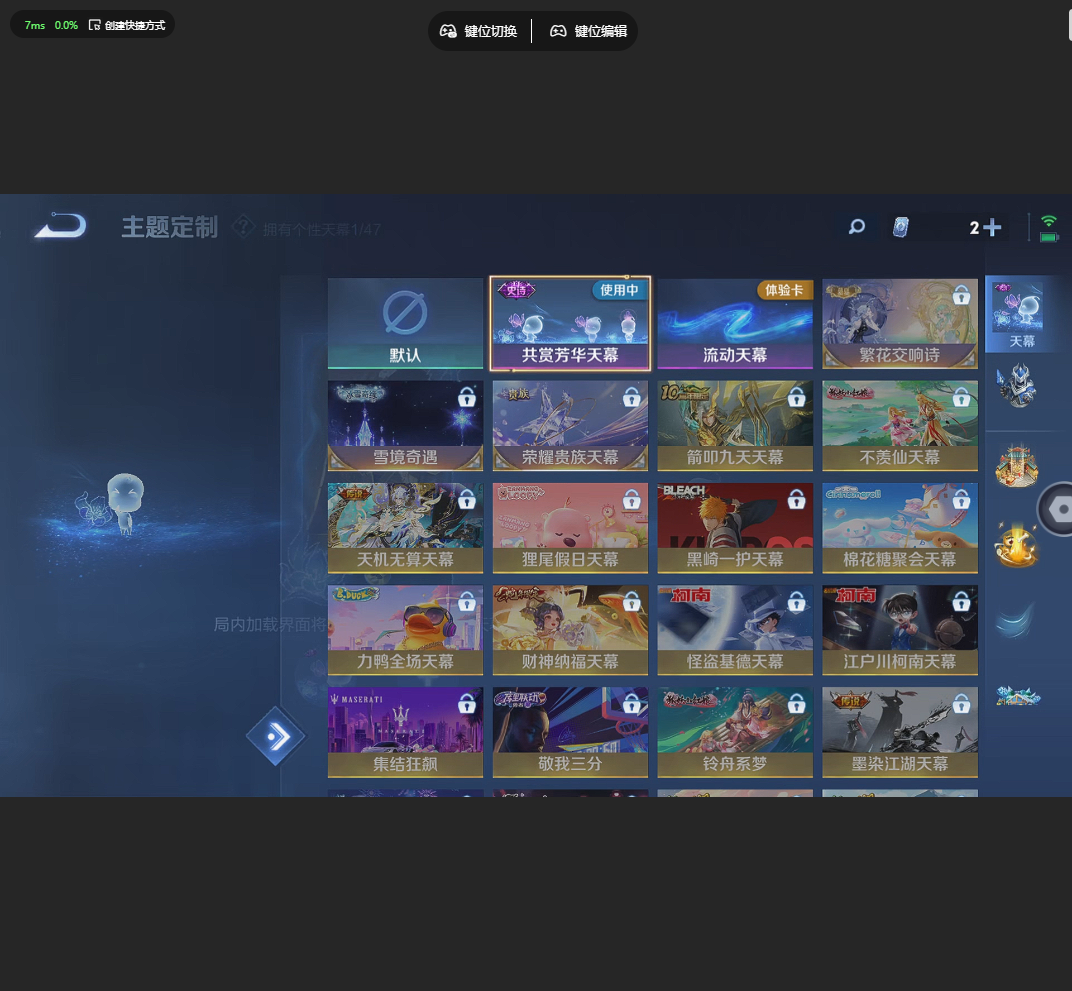This screenshot has width=1072, height=991.
Task: Click the plus icon to add cards
Action: click(x=992, y=228)
